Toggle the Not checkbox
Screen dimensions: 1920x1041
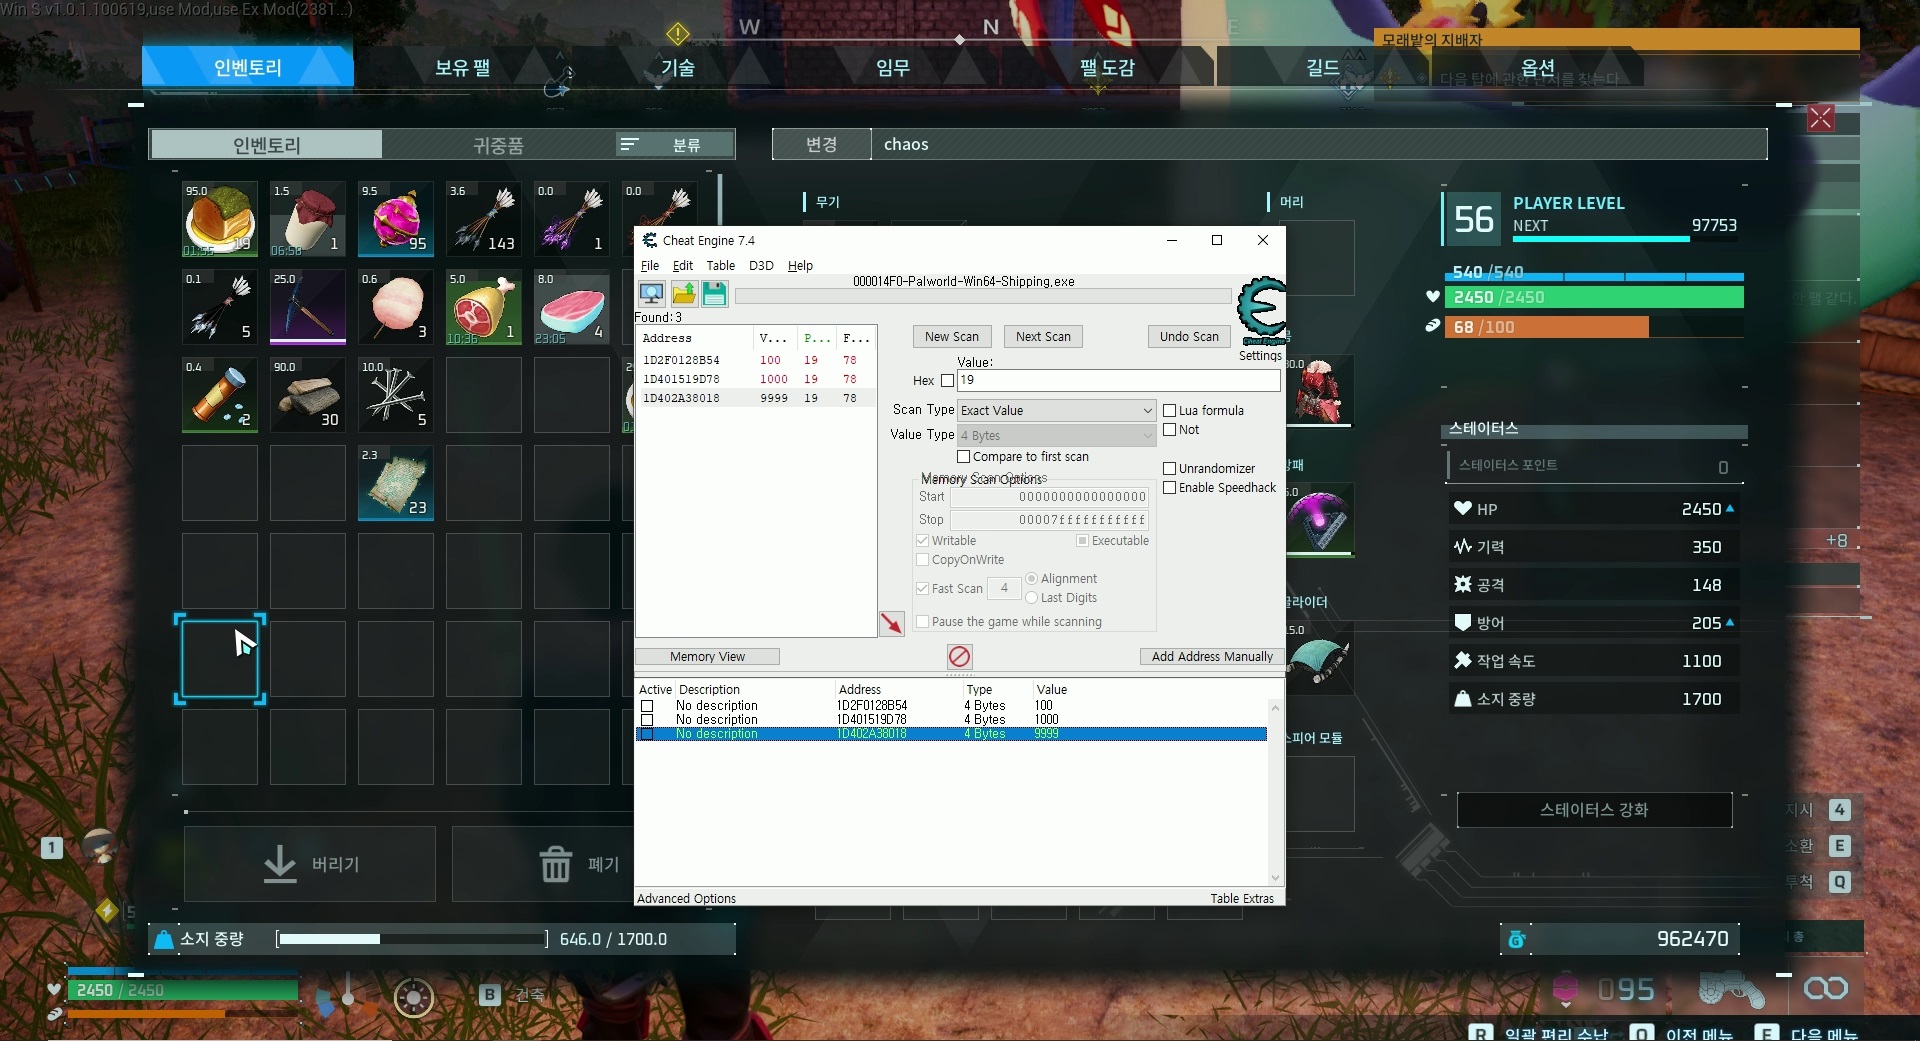click(x=1169, y=430)
